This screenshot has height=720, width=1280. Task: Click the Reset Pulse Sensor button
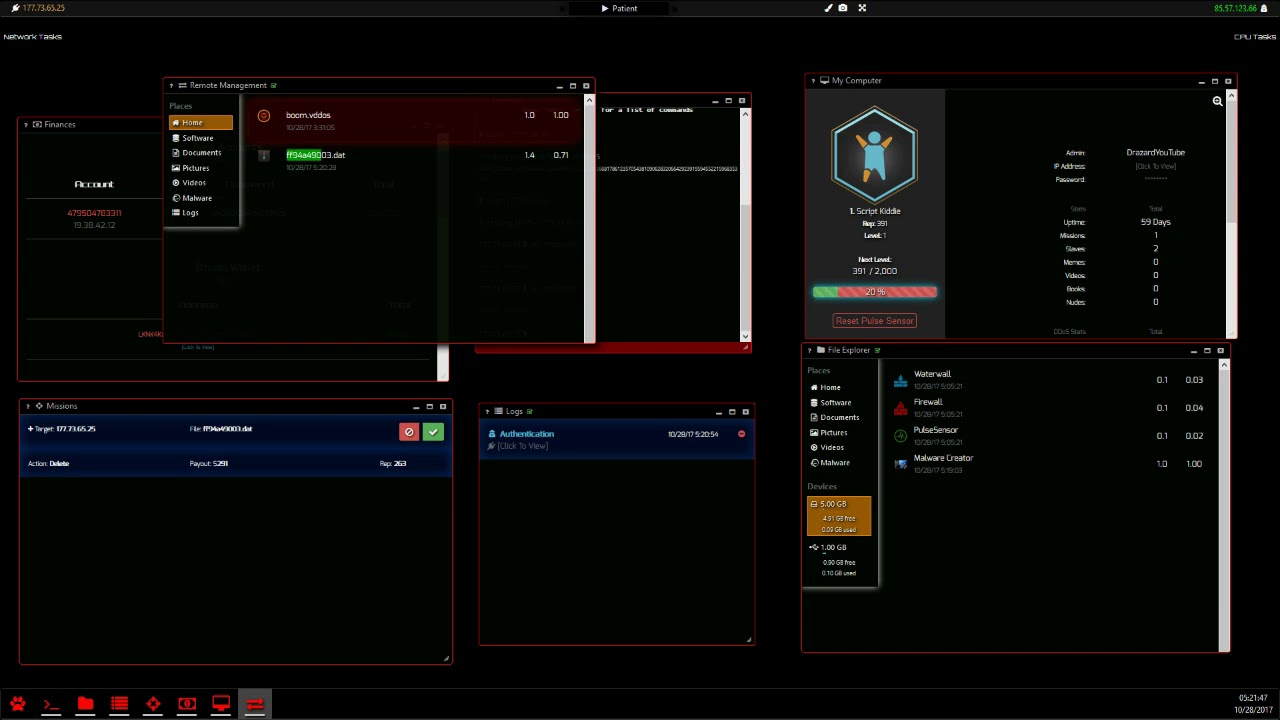(x=875, y=321)
